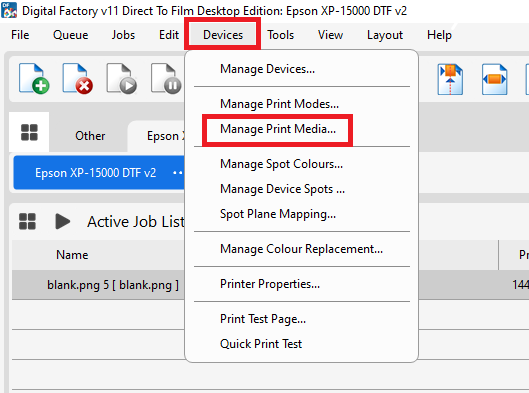
Task: Select the blue Epson XP-15000 DTF v2 queue
Action: (x=99, y=173)
